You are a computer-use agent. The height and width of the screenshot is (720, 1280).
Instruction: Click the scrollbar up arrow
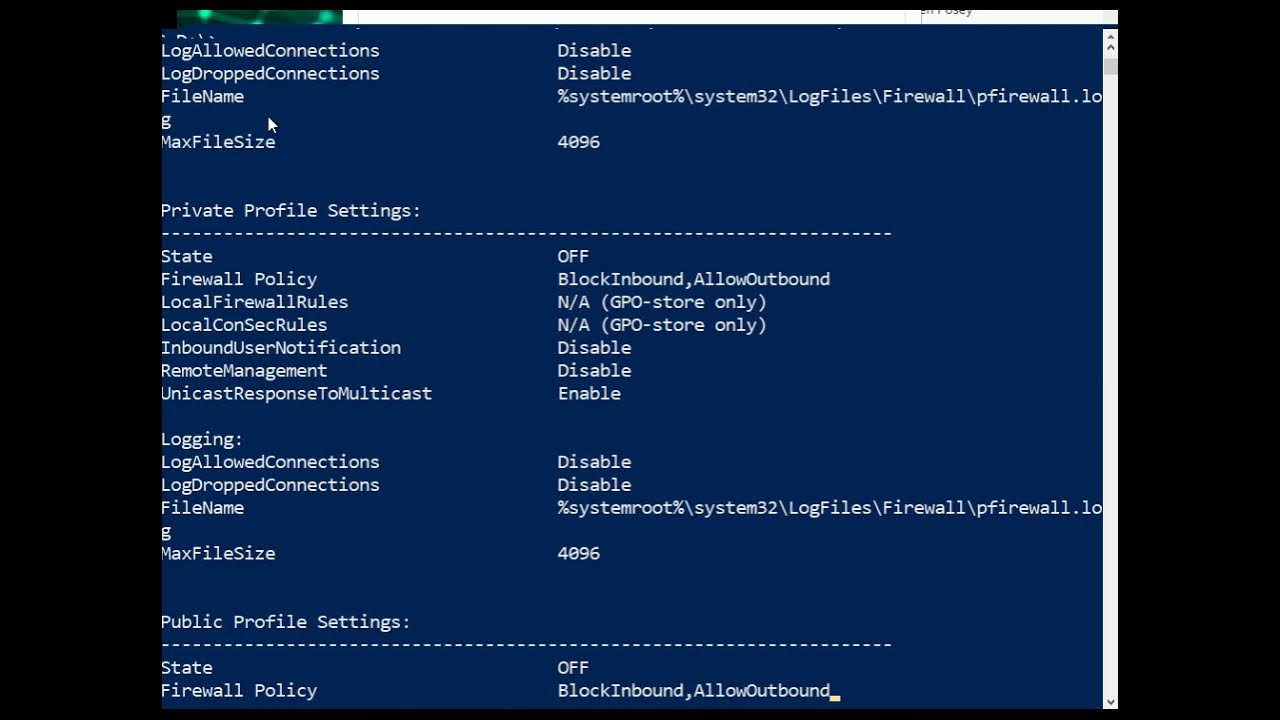1110,42
